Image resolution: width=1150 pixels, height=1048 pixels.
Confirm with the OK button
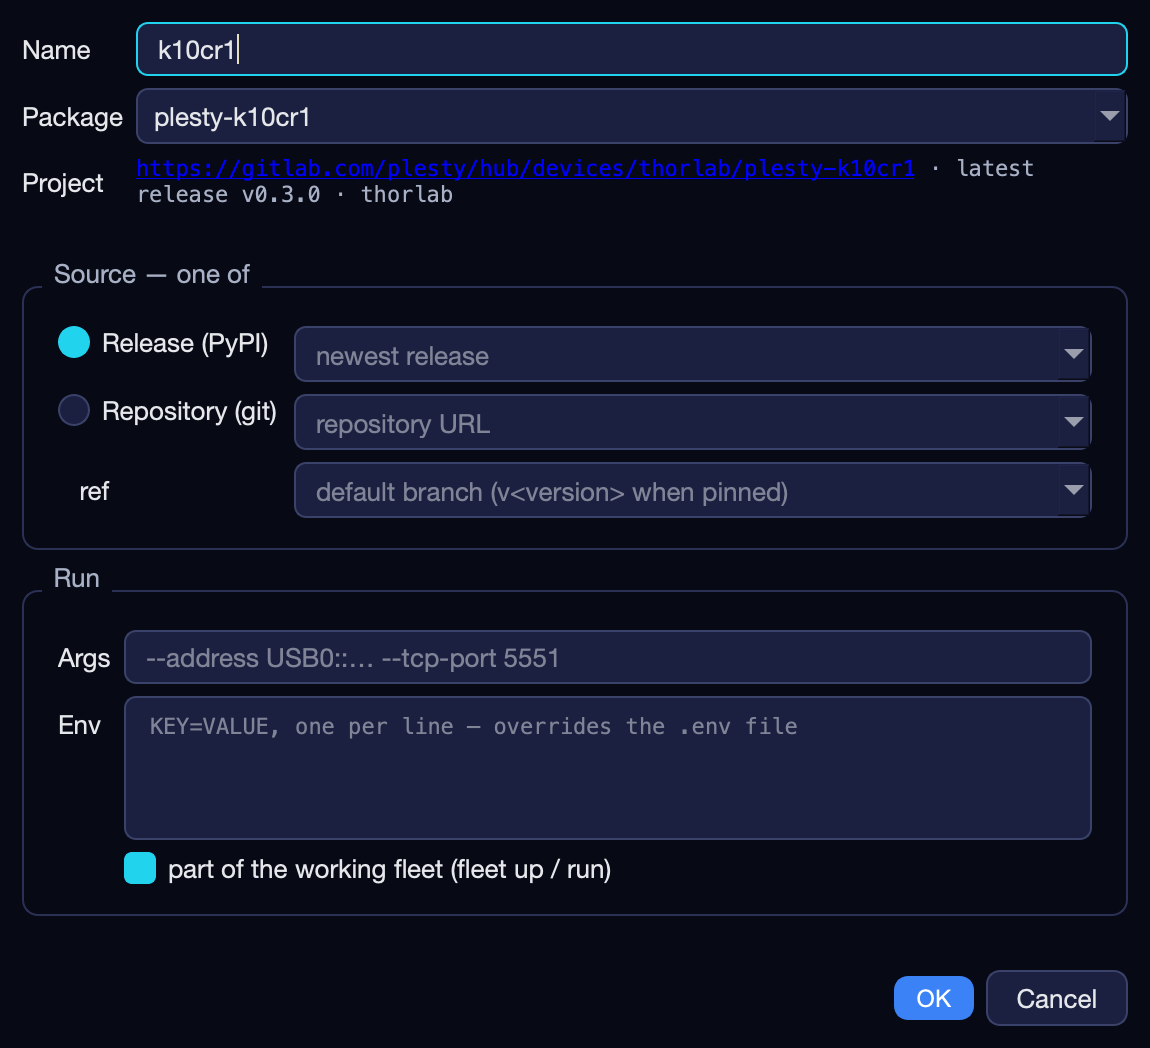pyautogui.click(x=934, y=998)
